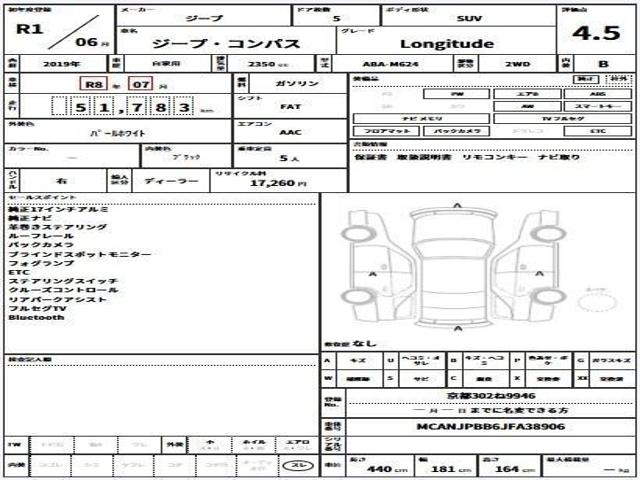Click the displacement value 2350 cc
Screen dimensions: 640x480
tap(269, 64)
